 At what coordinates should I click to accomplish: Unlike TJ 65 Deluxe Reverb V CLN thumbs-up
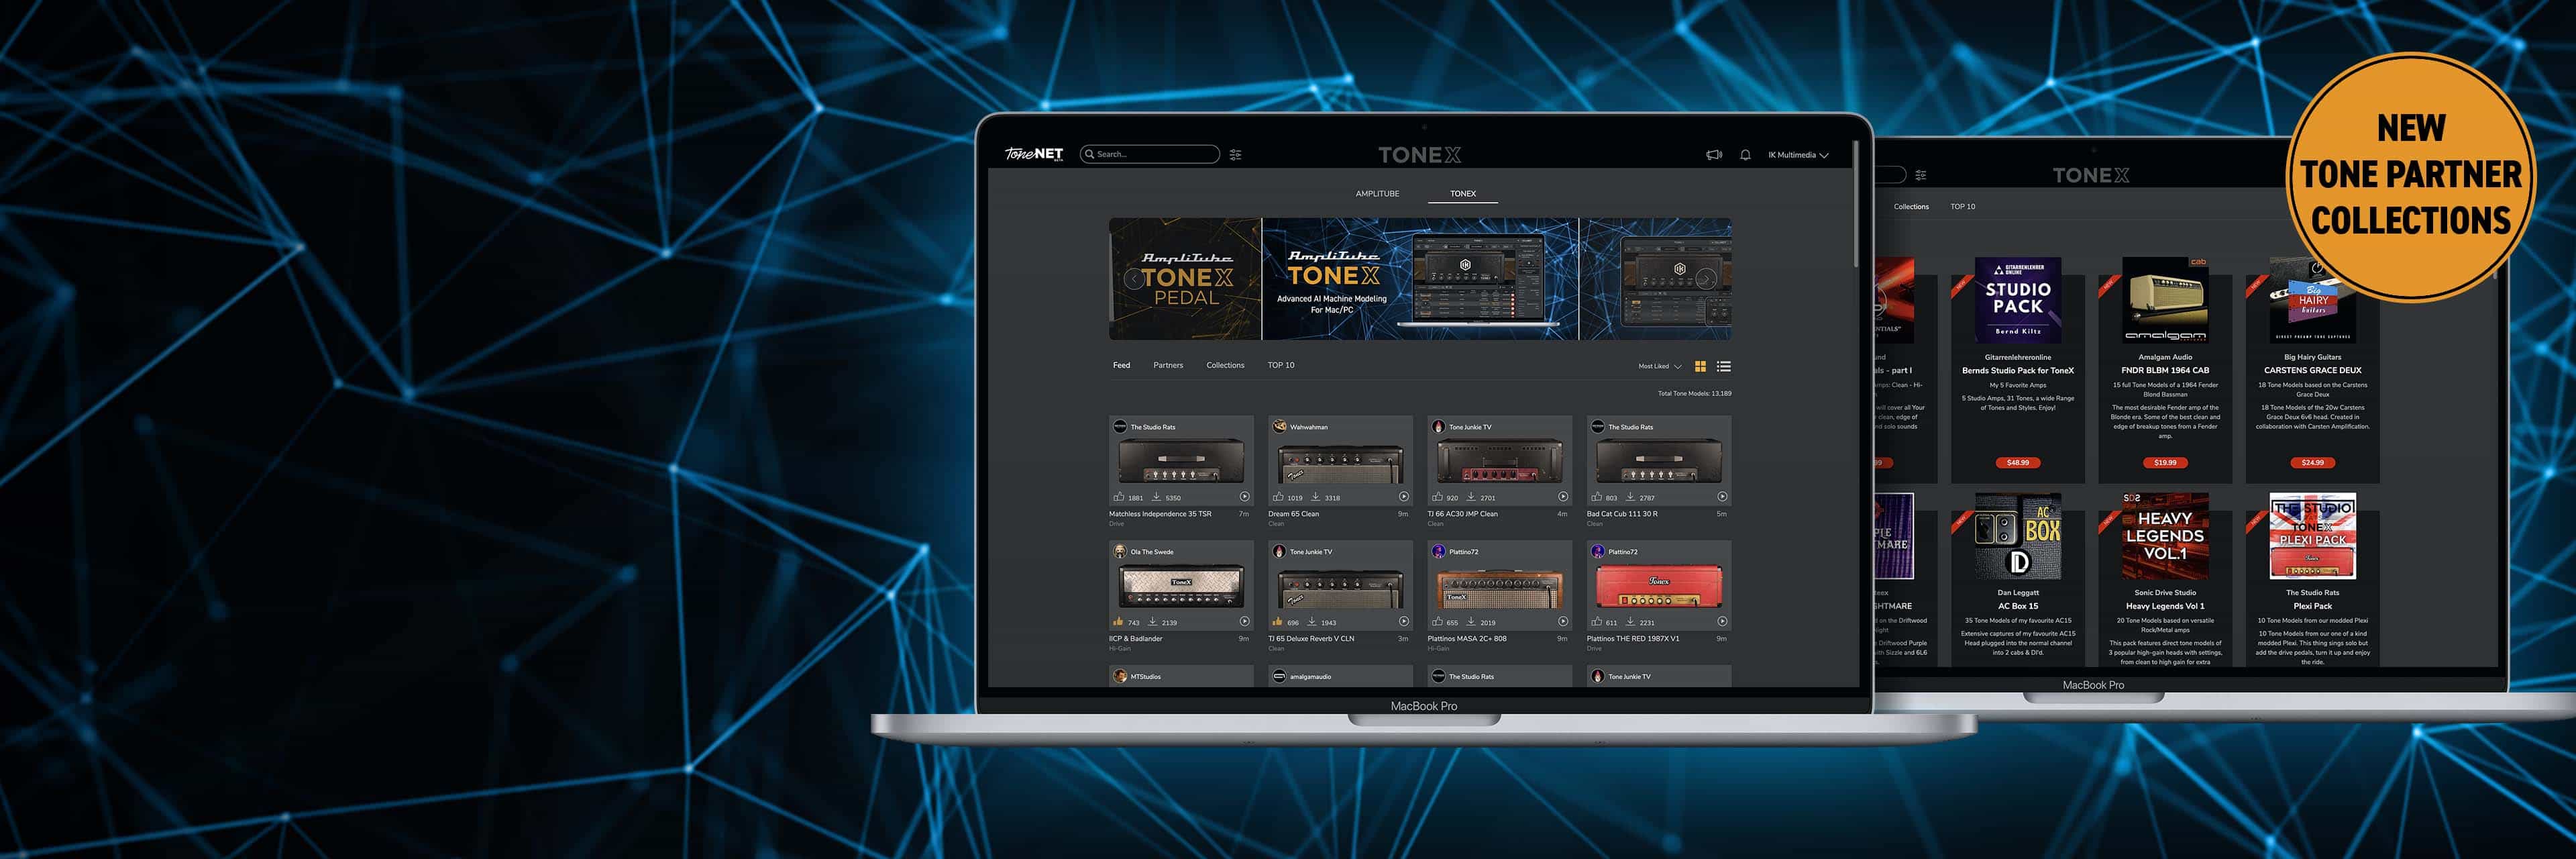[x=1278, y=621]
